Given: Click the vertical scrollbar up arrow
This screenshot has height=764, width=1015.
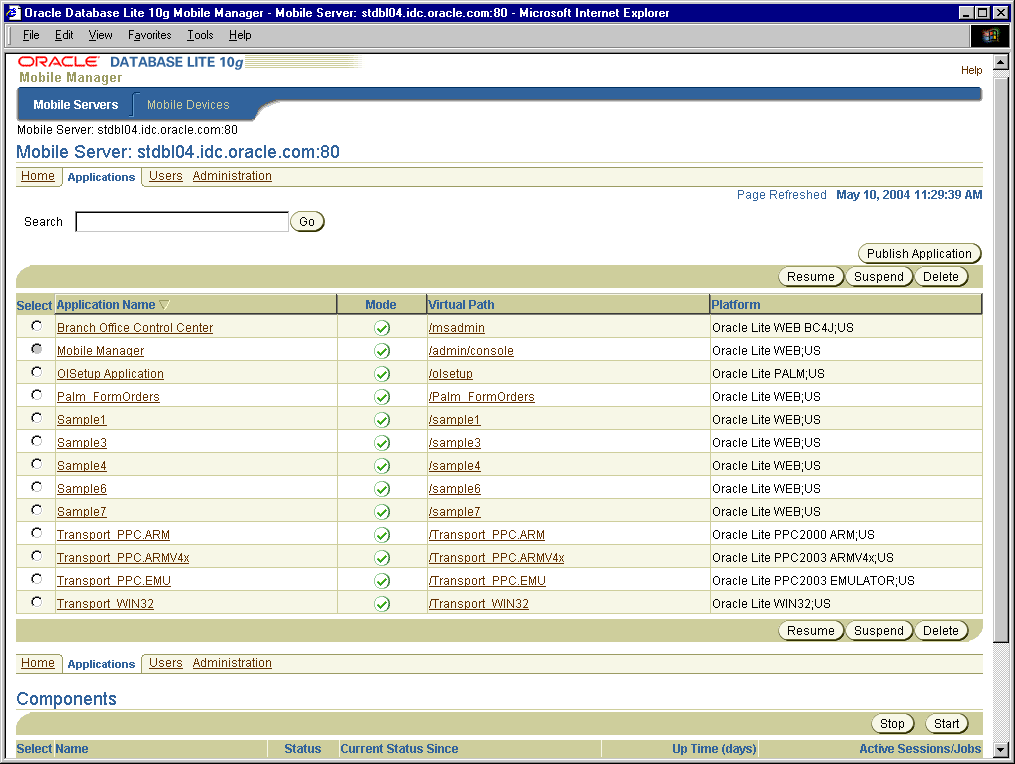Looking at the screenshot, I should [1001, 62].
